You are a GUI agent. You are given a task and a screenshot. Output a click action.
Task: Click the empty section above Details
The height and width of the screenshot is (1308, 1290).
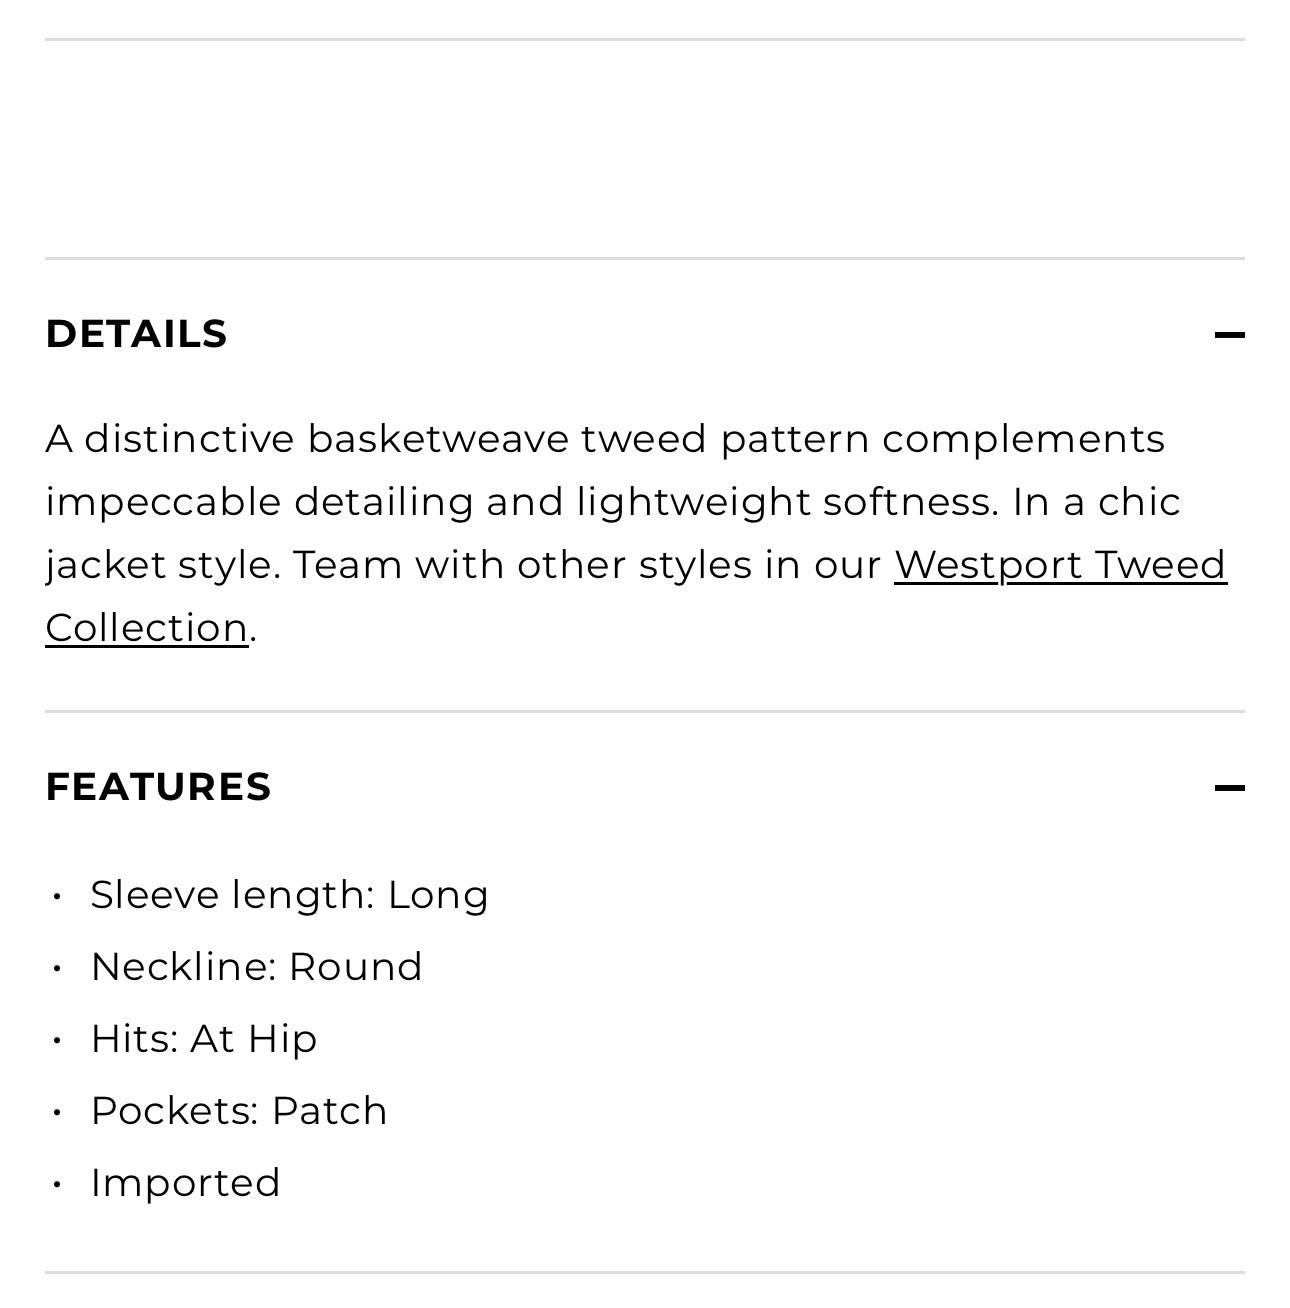click(x=645, y=149)
